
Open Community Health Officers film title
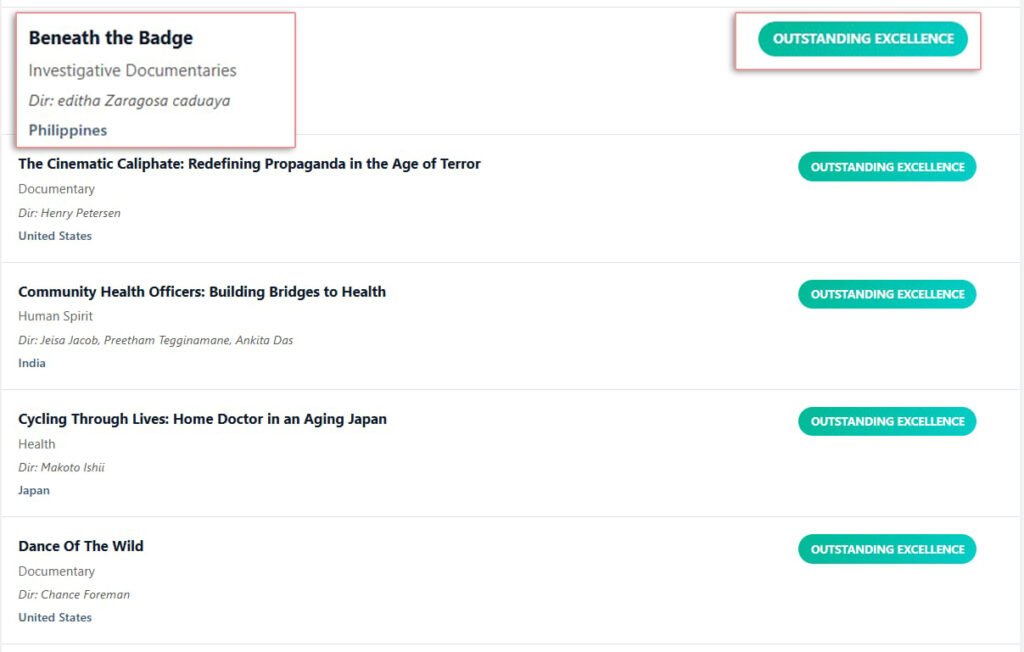click(x=201, y=292)
